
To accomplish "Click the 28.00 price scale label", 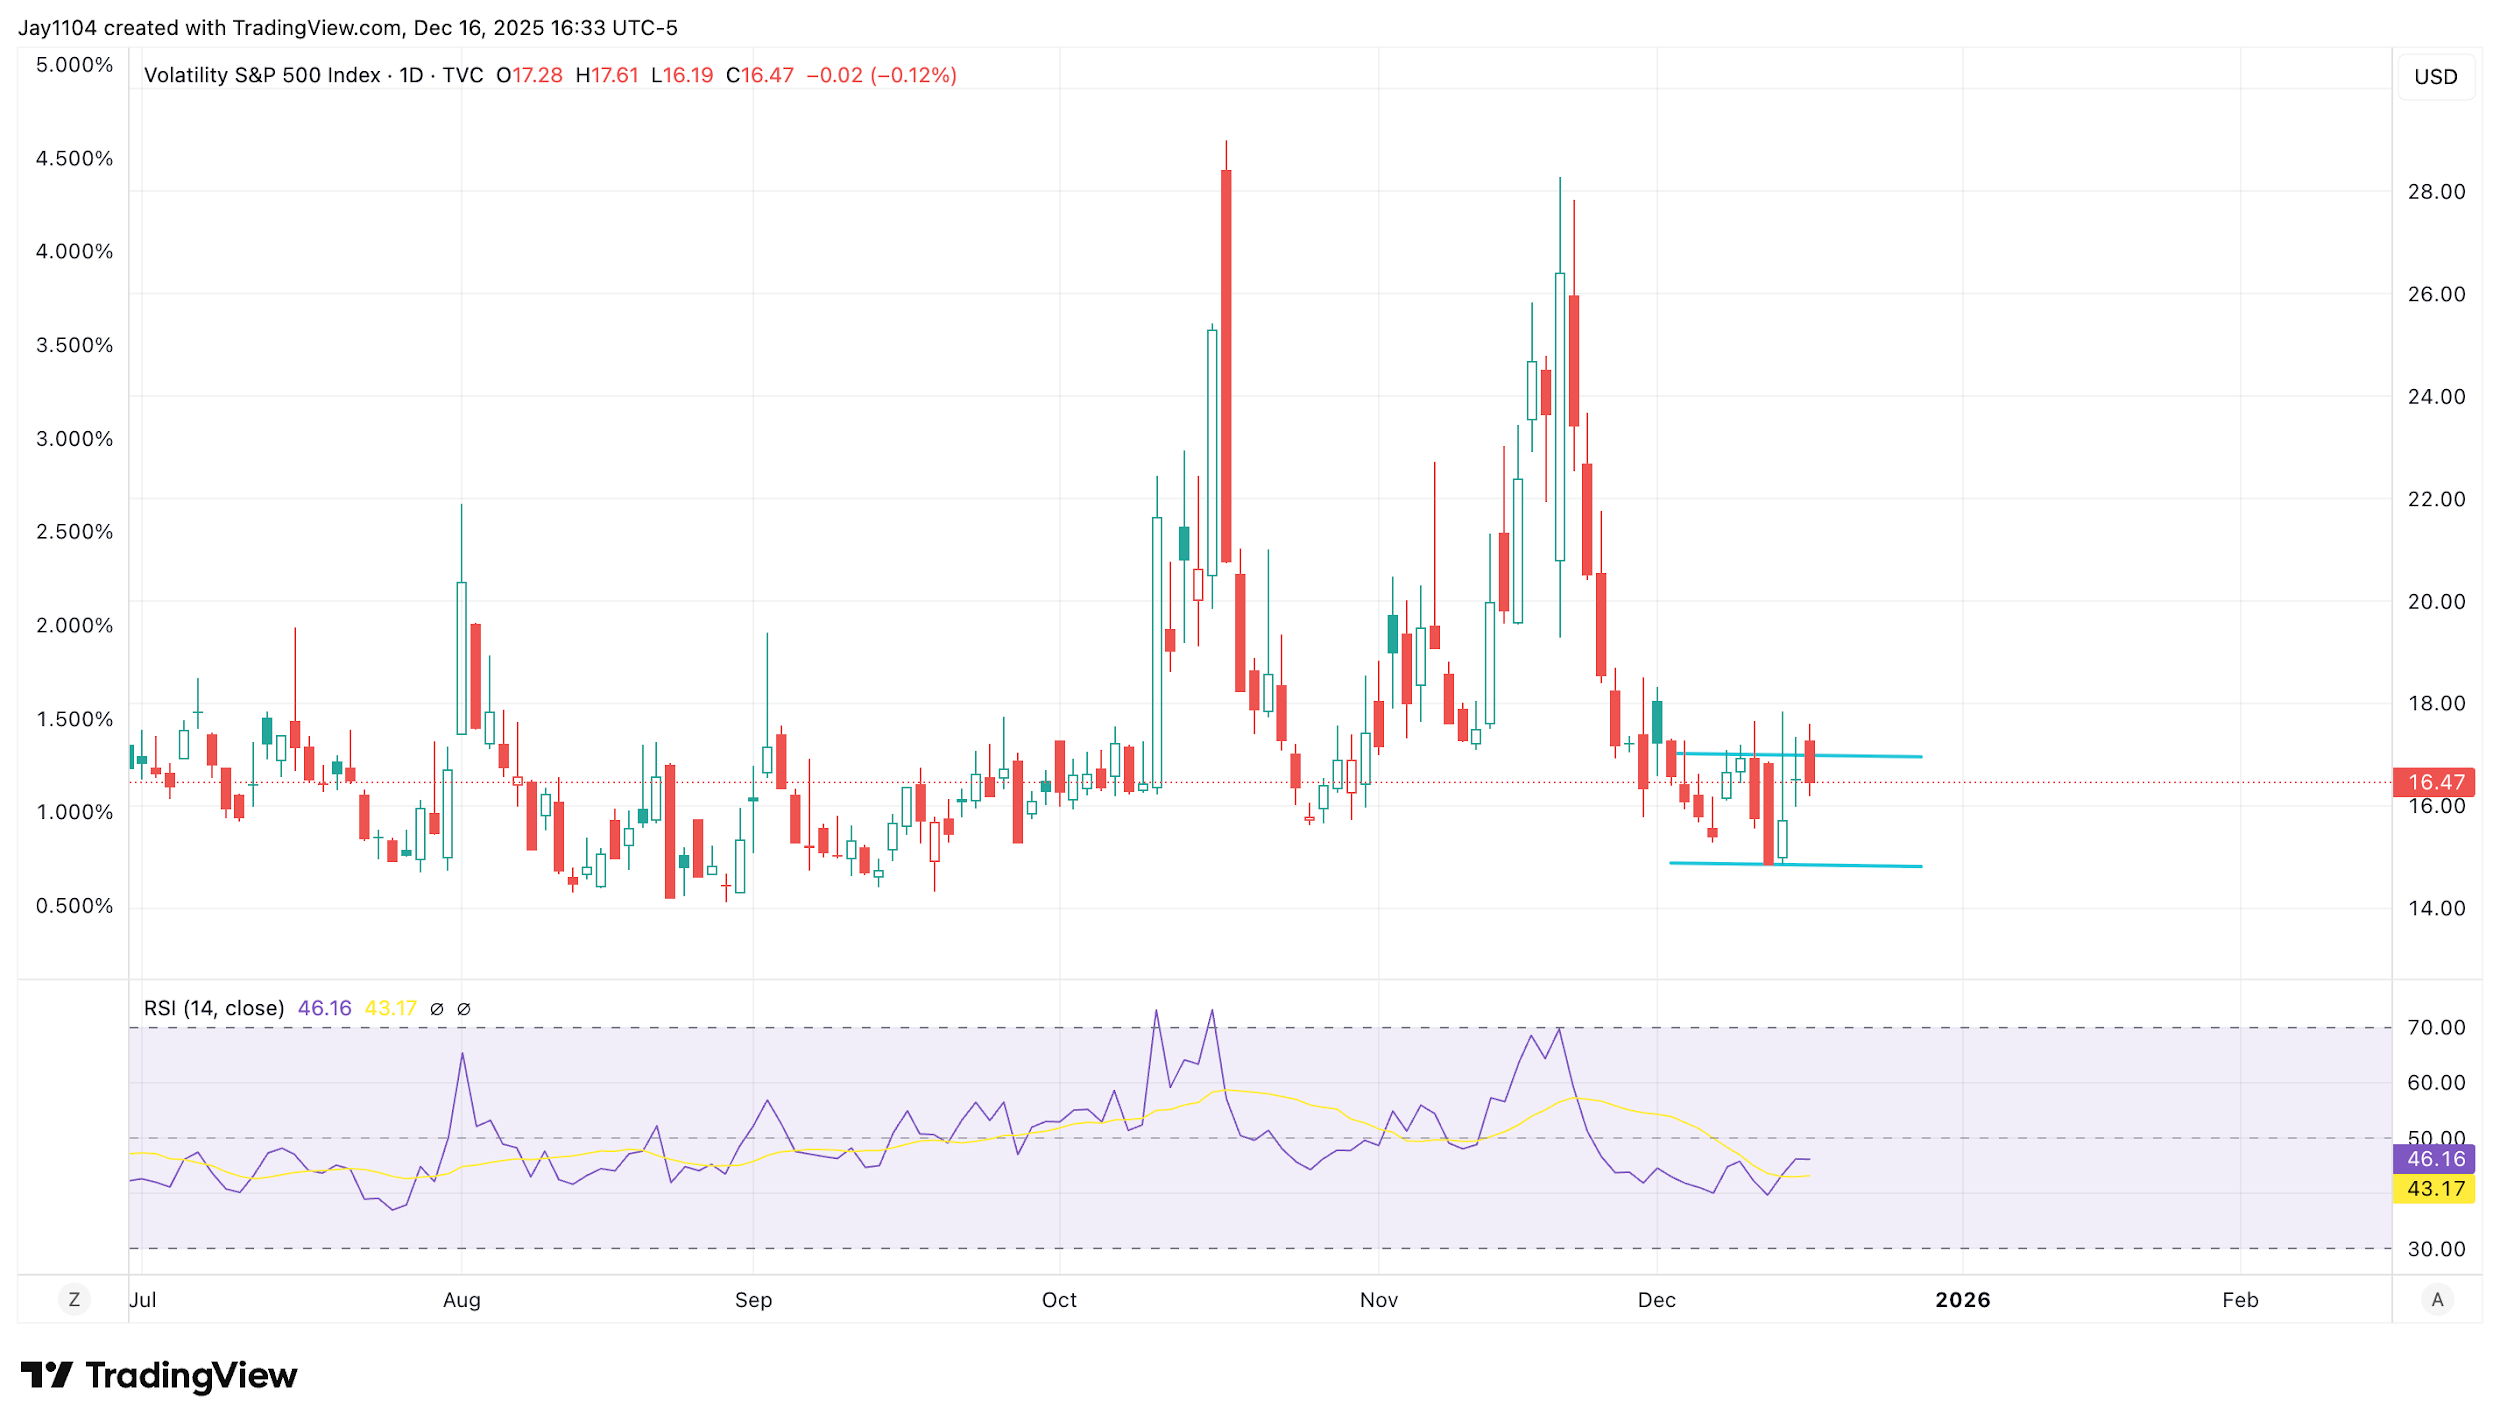I will 2436,192.
